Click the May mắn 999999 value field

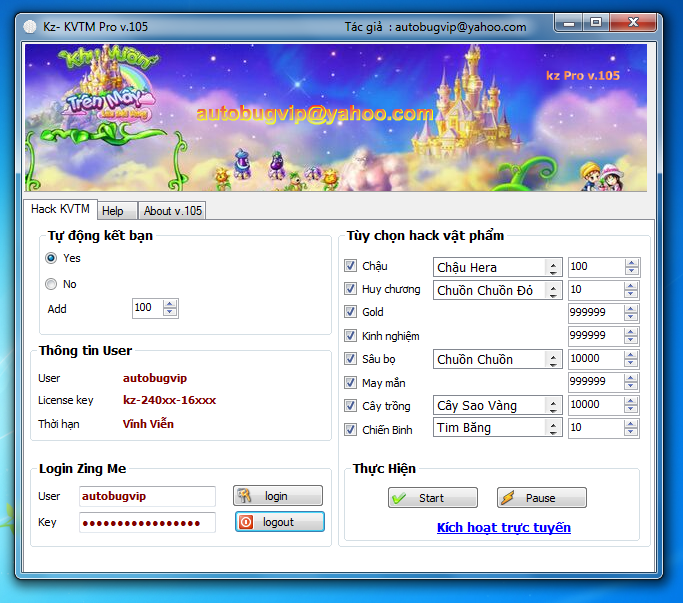(596, 382)
